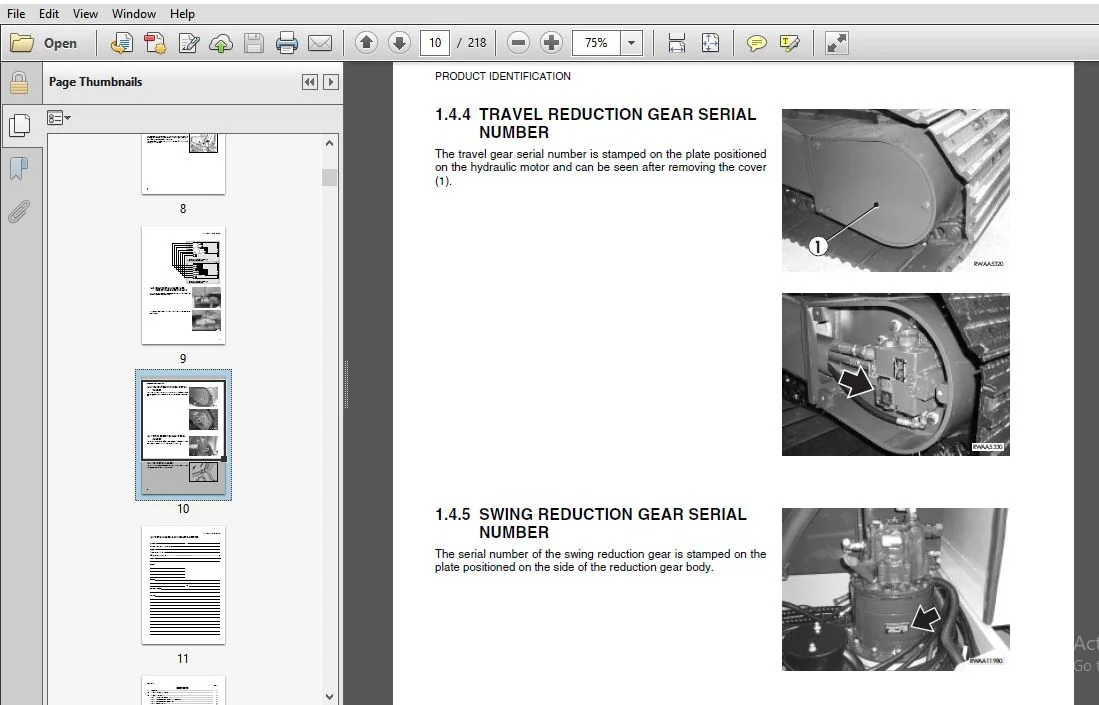Click the pane splitter grip handle
The image size is (1099, 705).
point(346,384)
